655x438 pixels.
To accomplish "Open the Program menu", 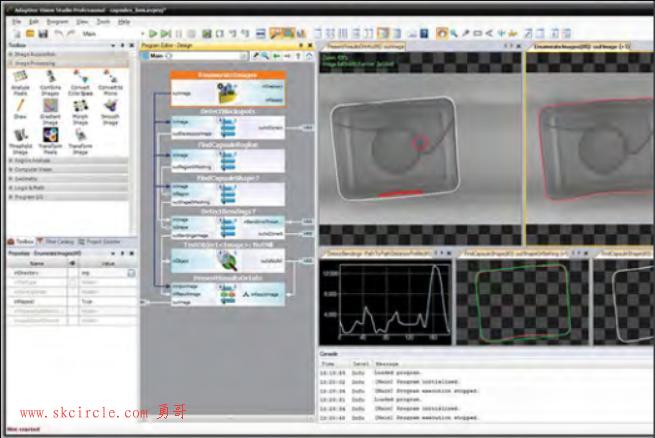I will pos(57,21).
